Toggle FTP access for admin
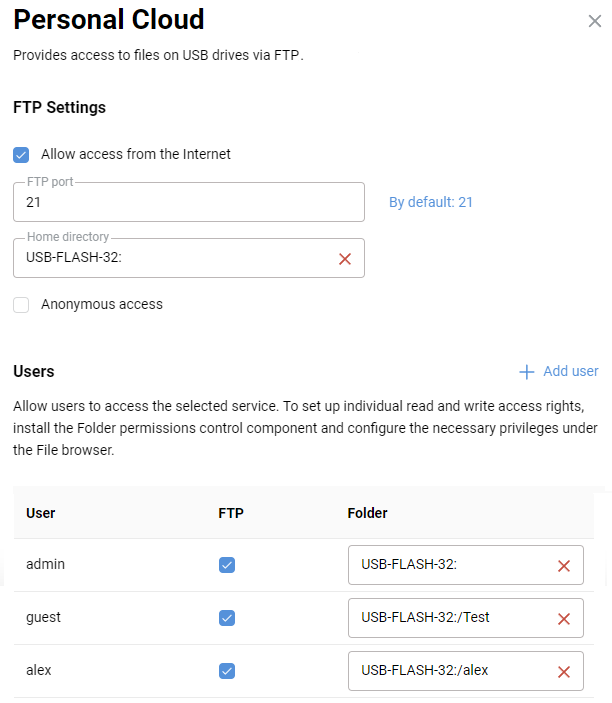The width and height of the screenshot is (612, 703). (227, 565)
